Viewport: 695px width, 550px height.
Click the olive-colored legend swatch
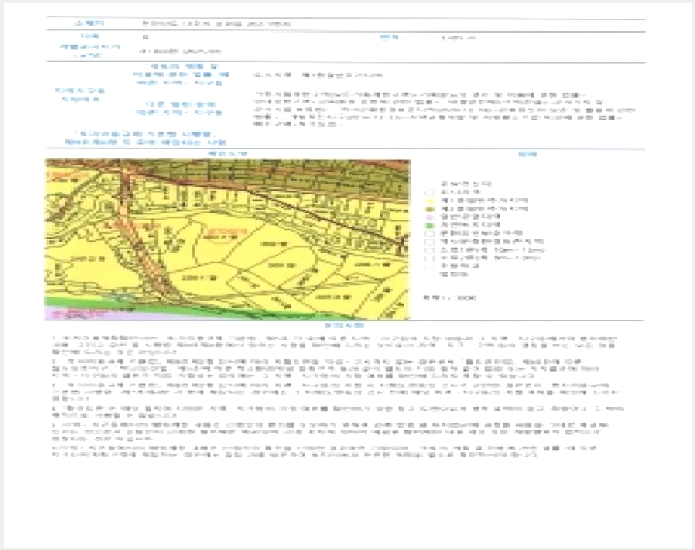point(429,209)
